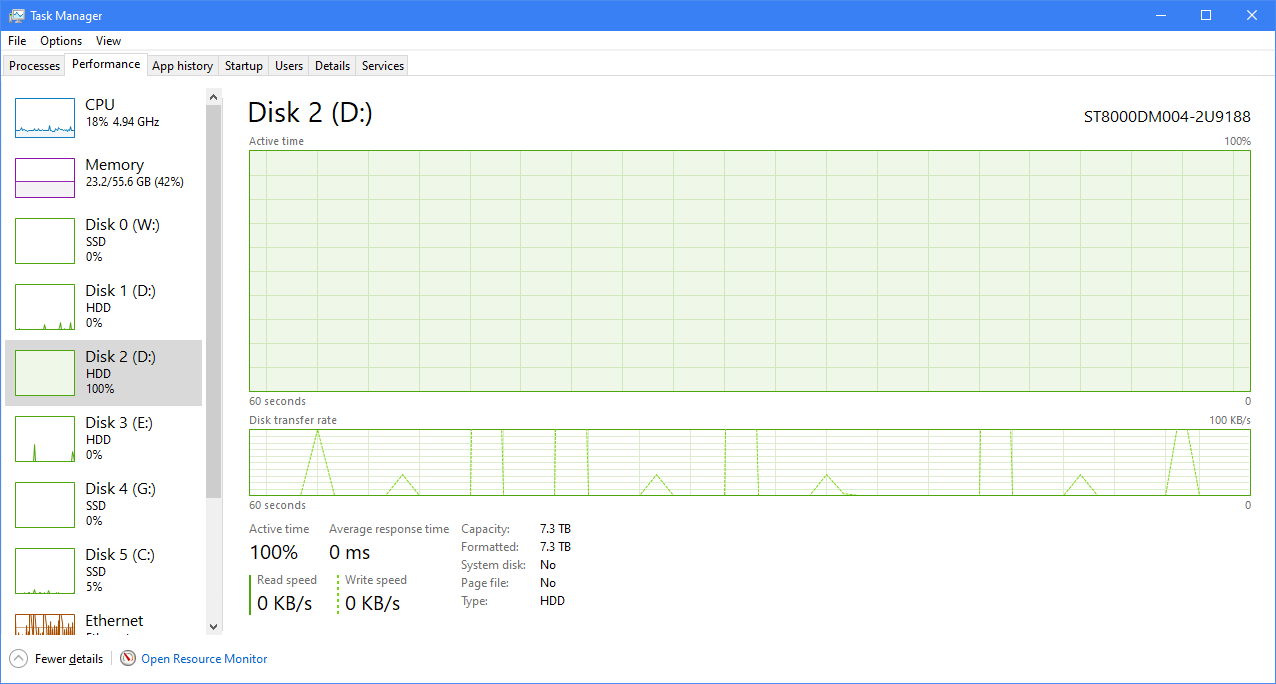The height and width of the screenshot is (684, 1276).
Task: Click the Capacity 7.3 TB value
Action: point(555,529)
